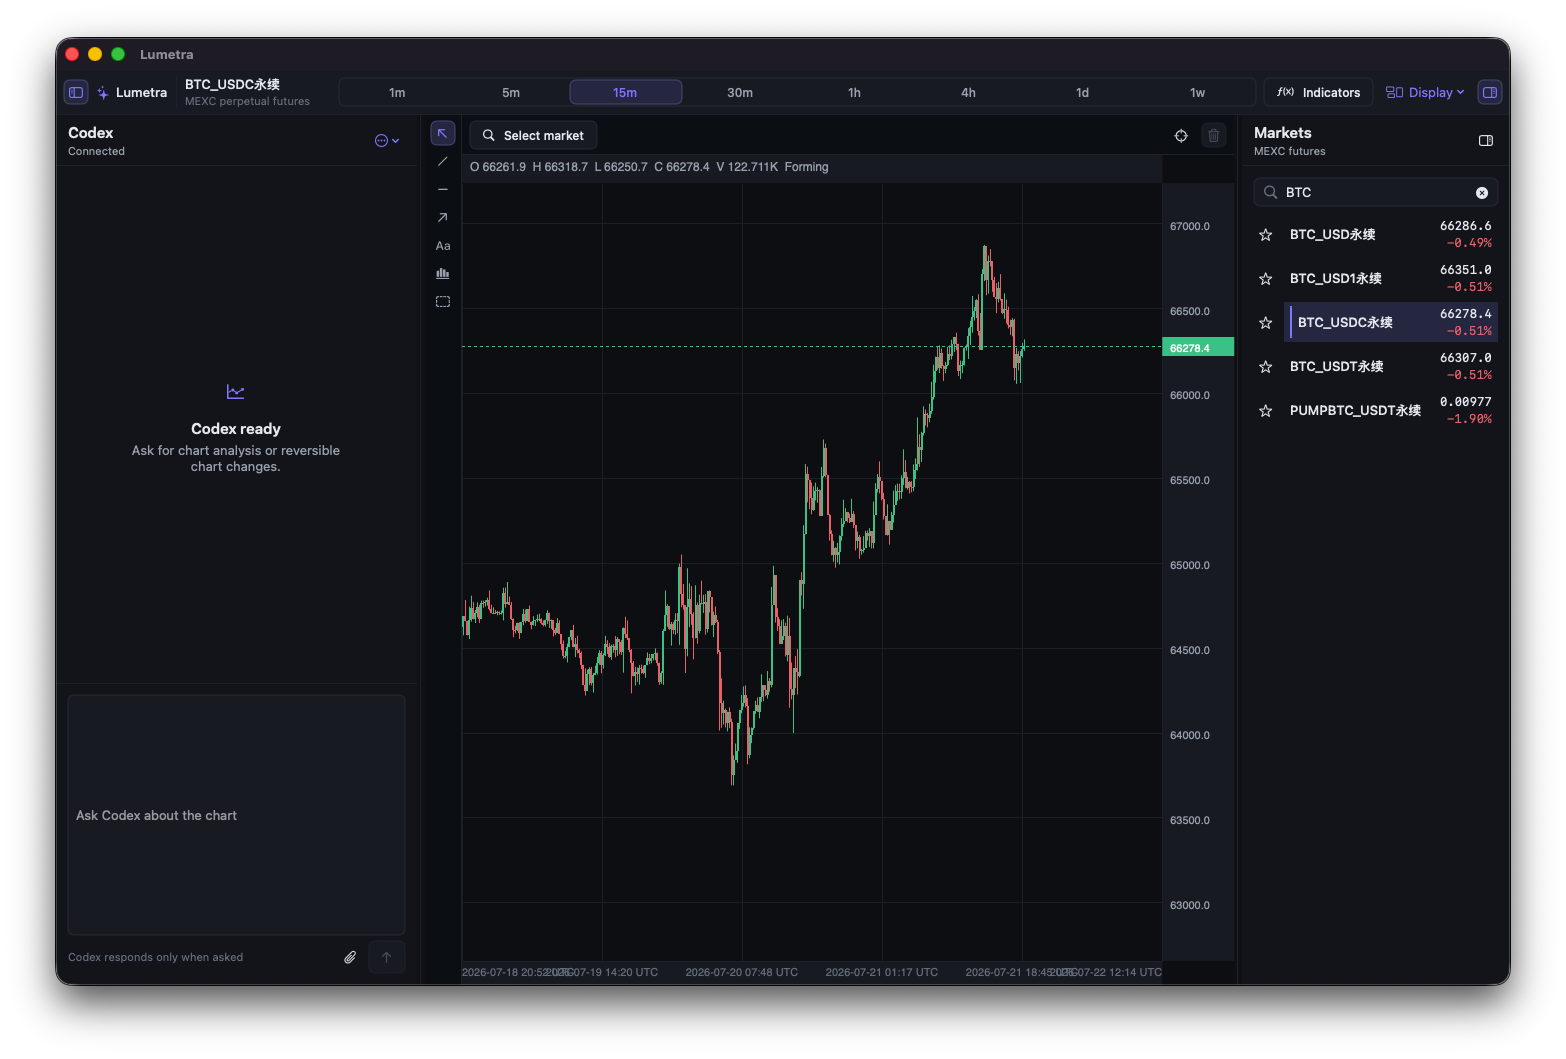Select the trend line drawing tool

443,161
